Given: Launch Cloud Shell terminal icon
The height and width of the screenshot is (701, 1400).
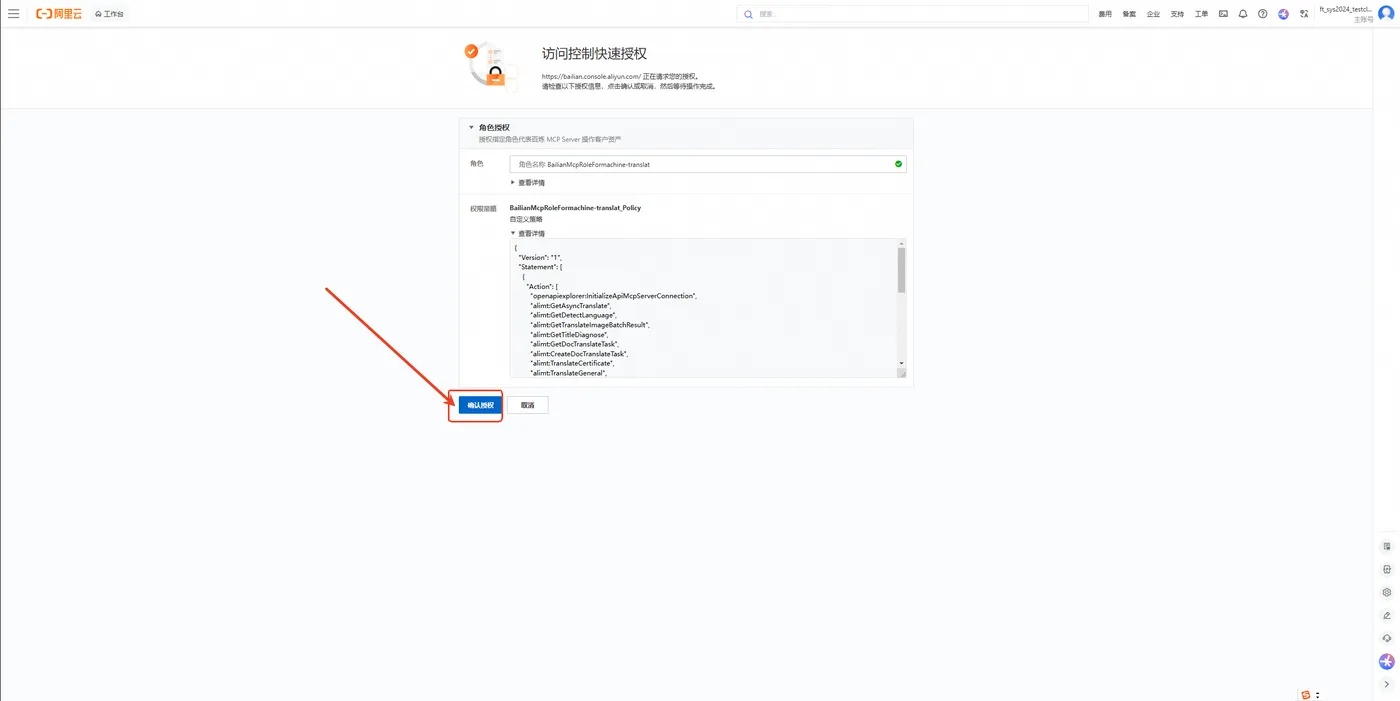Looking at the screenshot, I should pos(1223,14).
